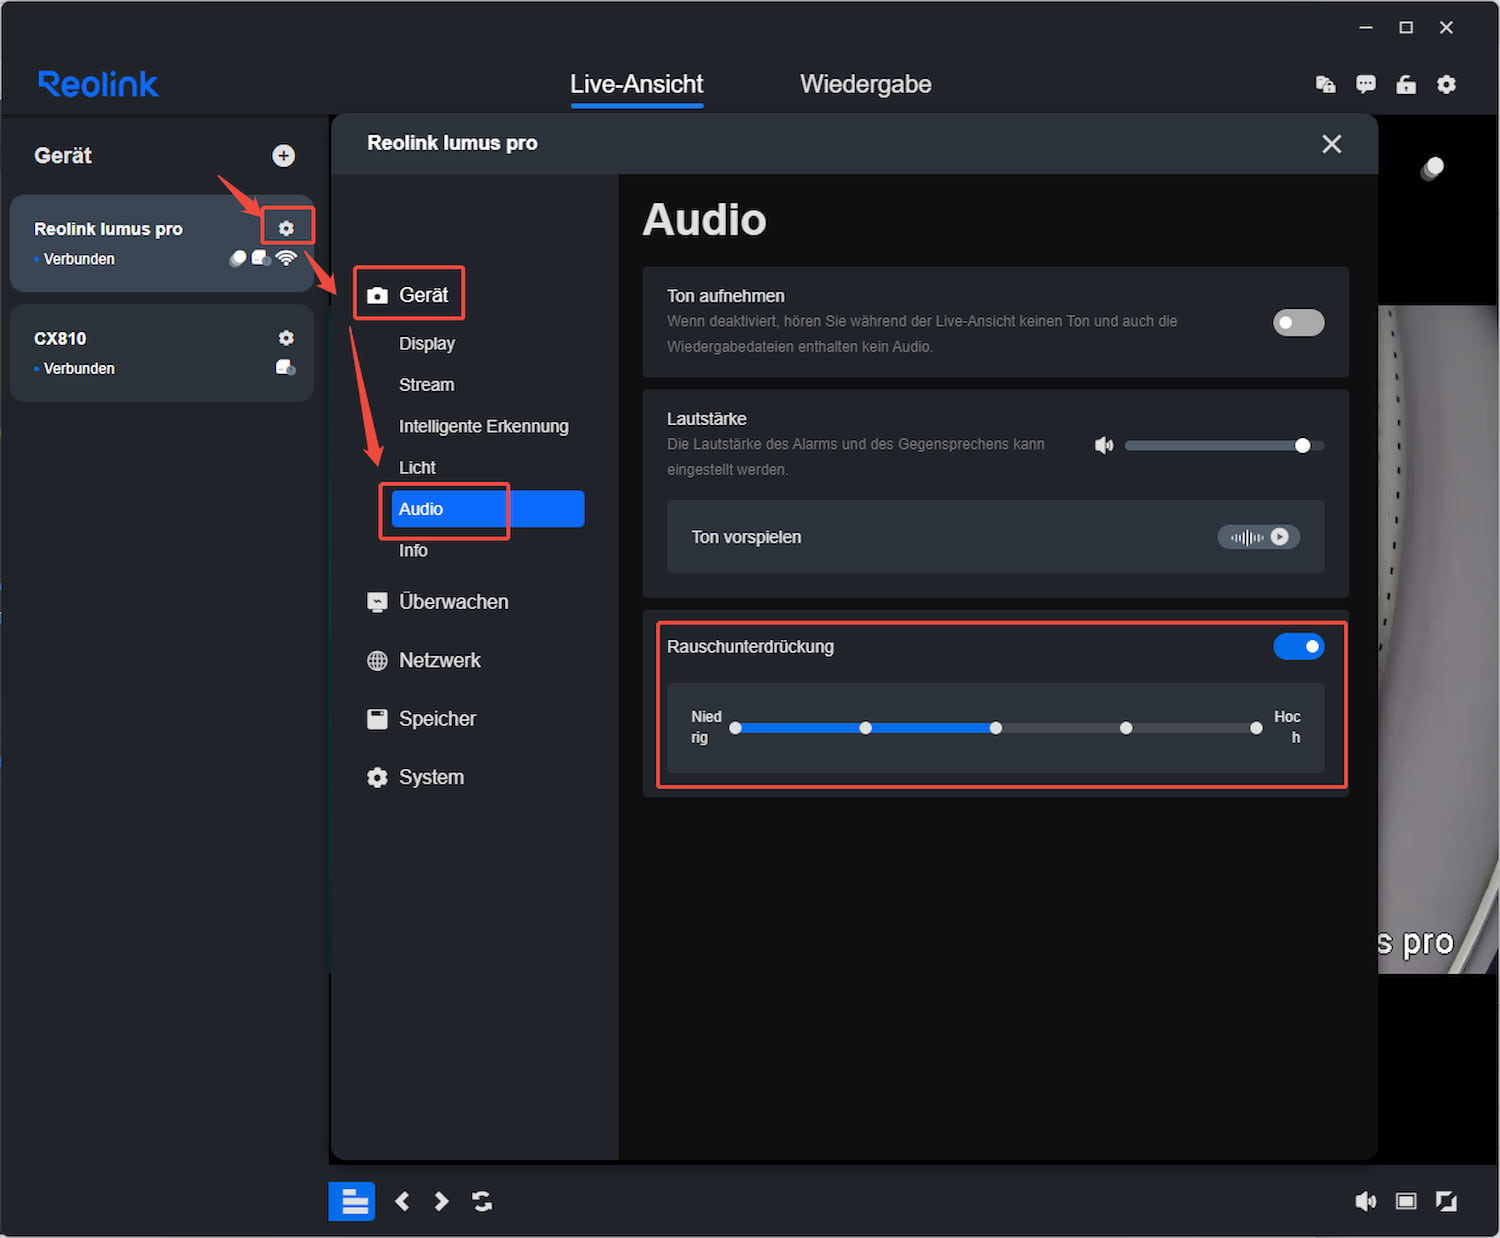Click the Gerät sidebar header
Screen dimensions: 1500x1238
point(63,155)
